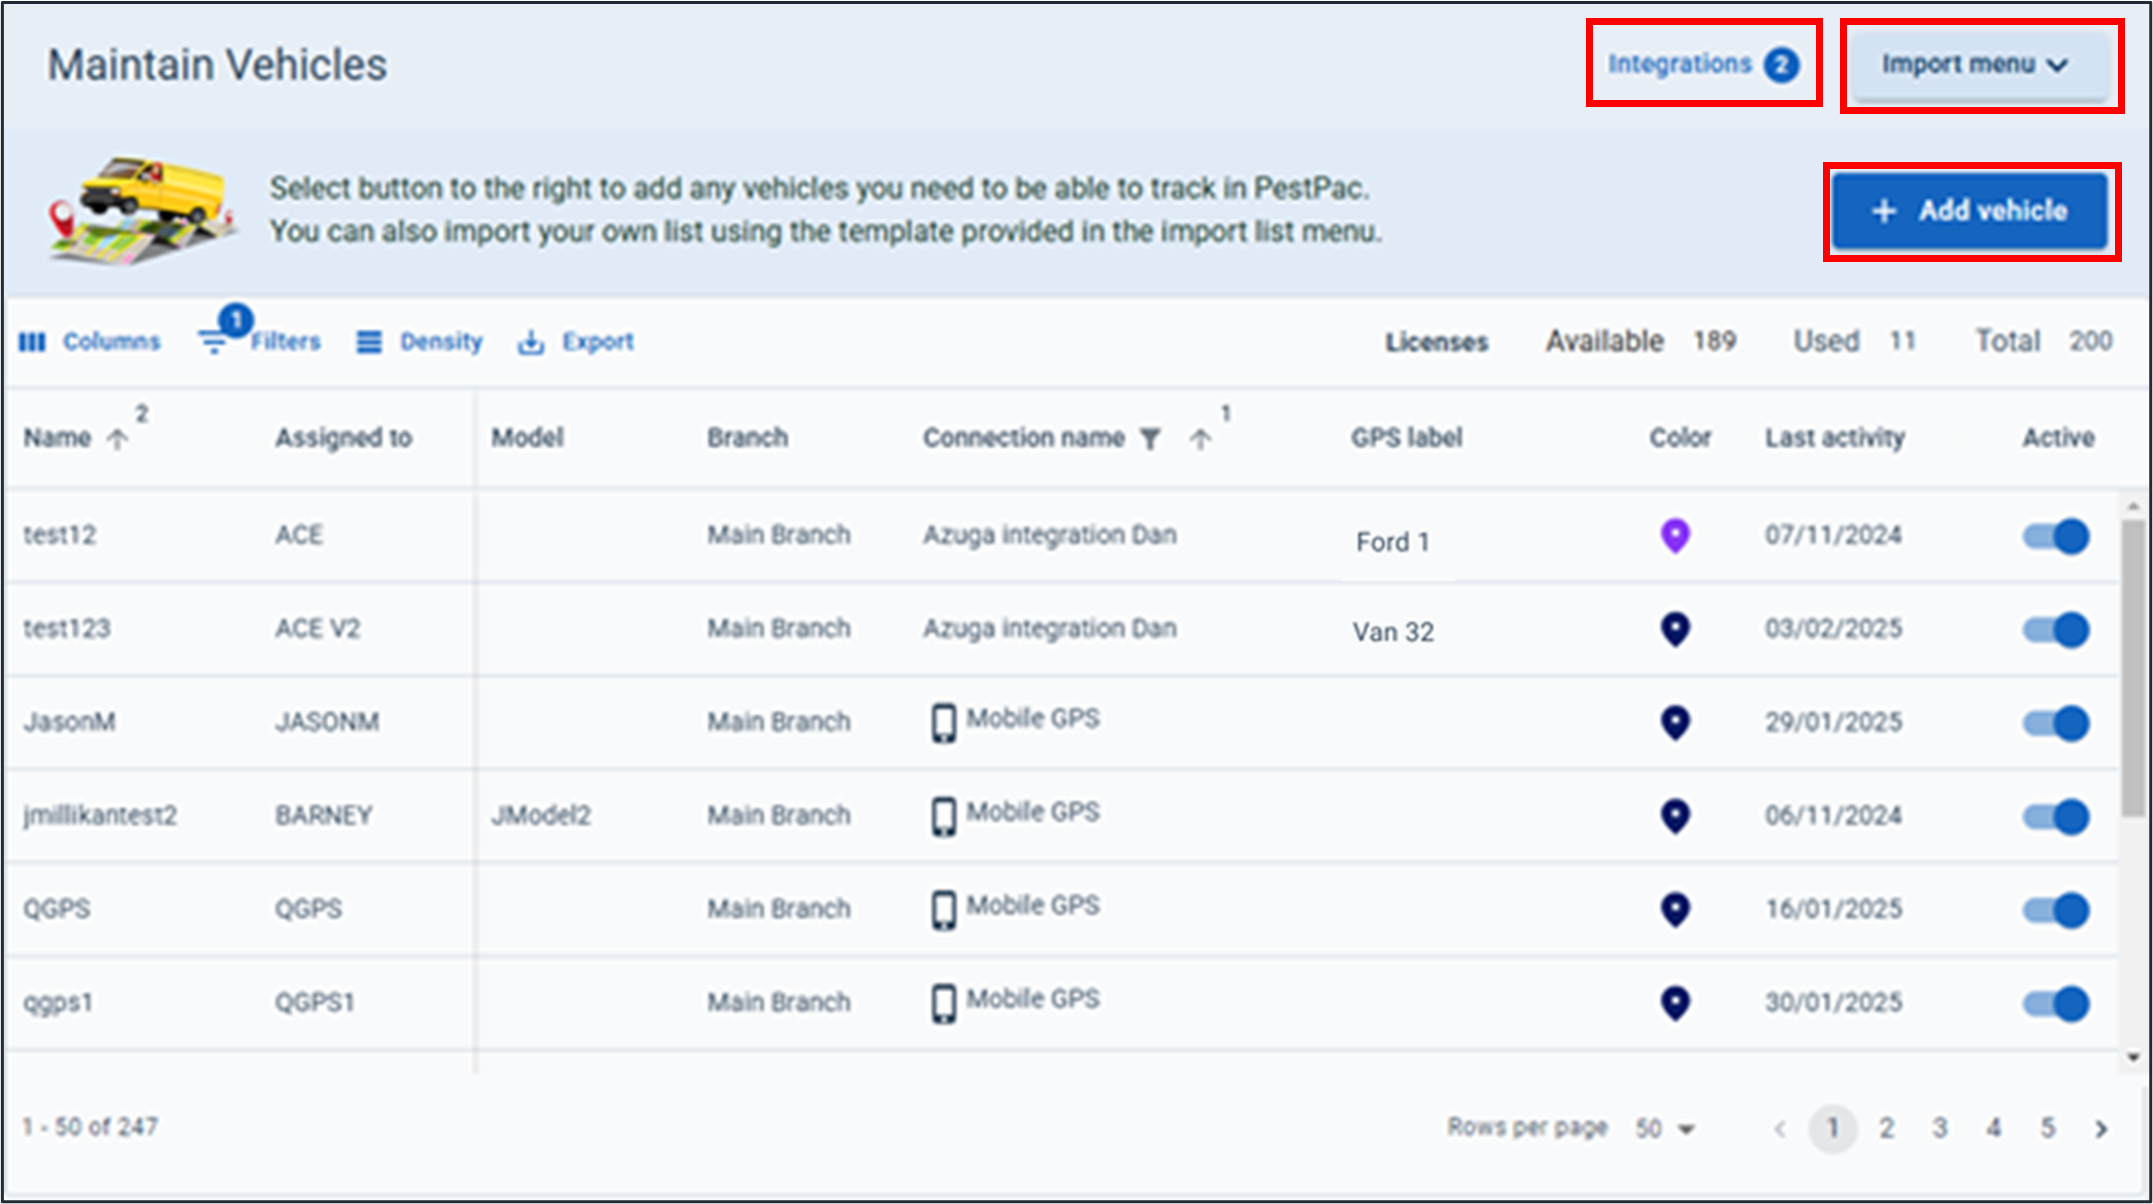Expand the Import menu dropdown
This screenshot has width=2153, height=1204.
[1977, 64]
